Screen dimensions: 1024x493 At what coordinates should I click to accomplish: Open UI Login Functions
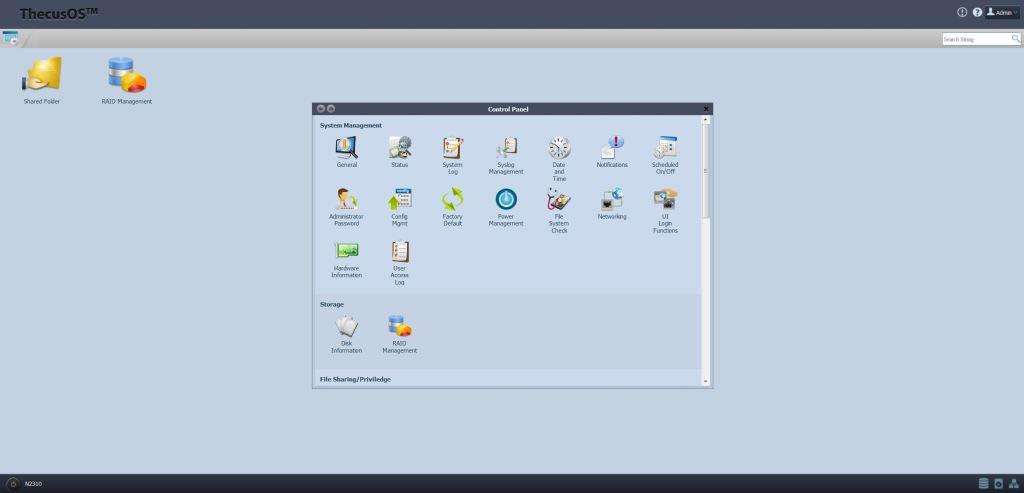click(665, 210)
